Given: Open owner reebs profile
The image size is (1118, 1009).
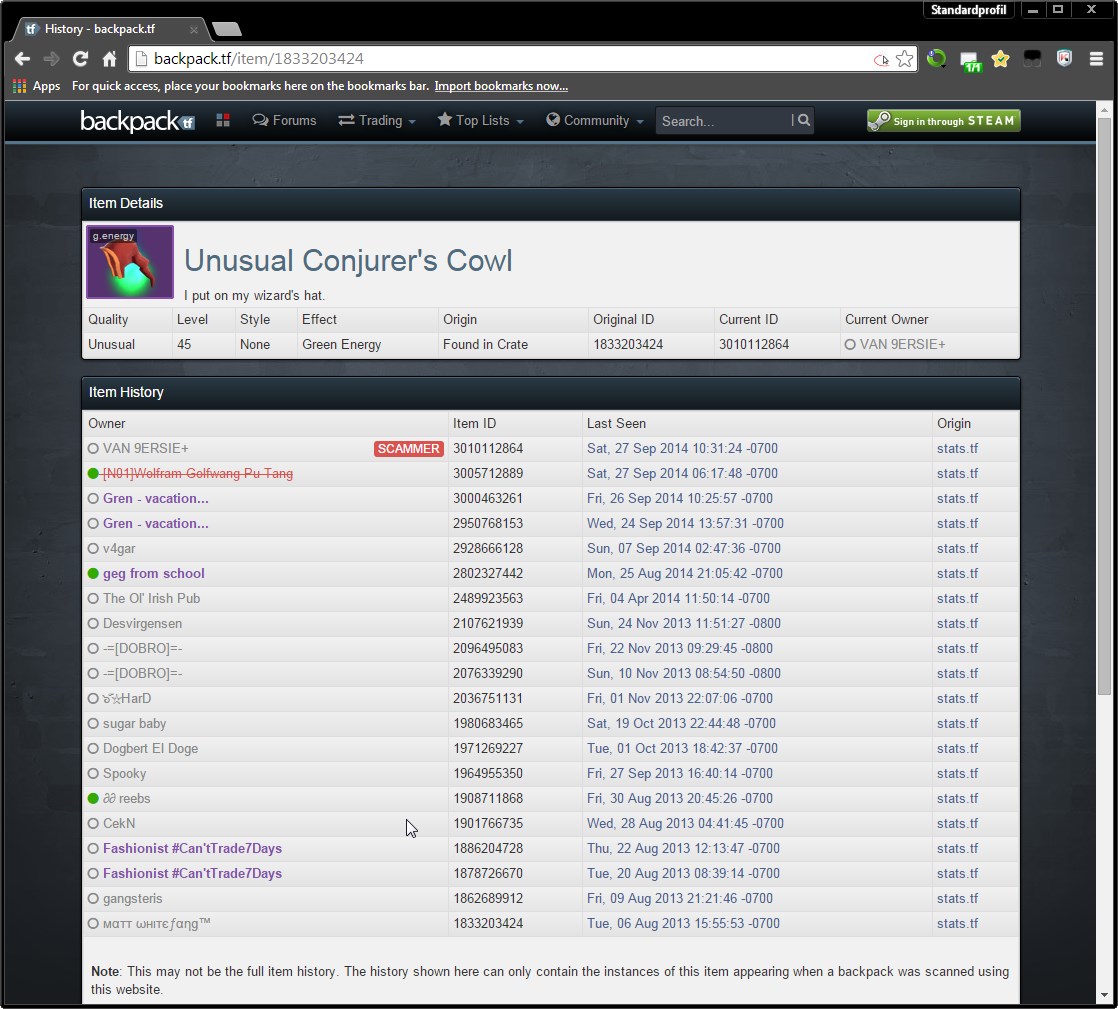Looking at the screenshot, I should pyautogui.click(x=126, y=799).
